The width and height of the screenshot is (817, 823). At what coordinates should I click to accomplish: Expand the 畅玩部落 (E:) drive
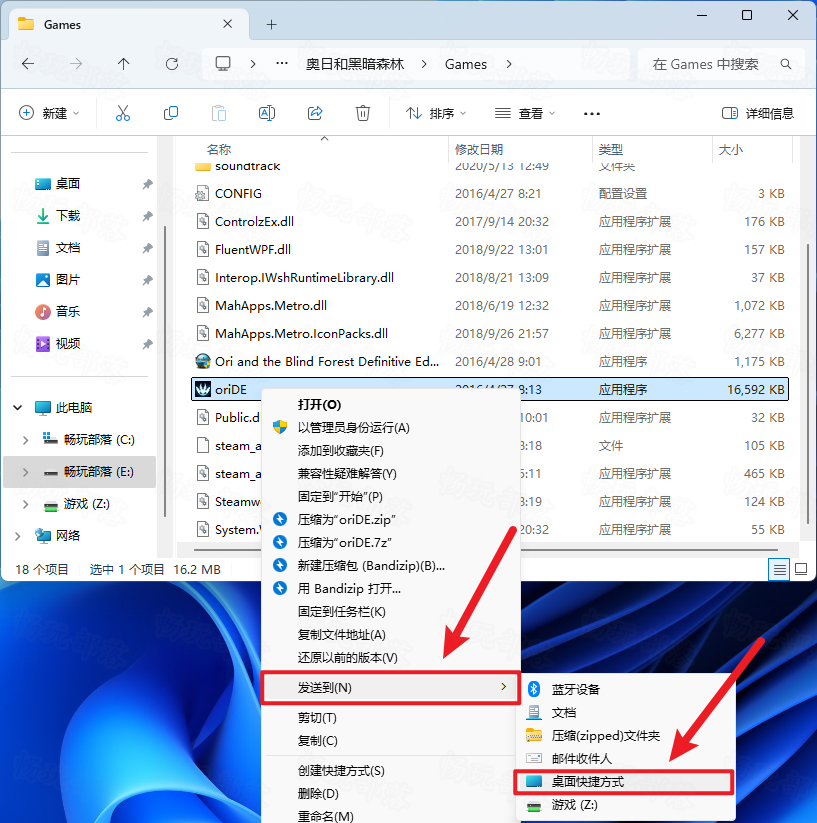click(25, 472)
